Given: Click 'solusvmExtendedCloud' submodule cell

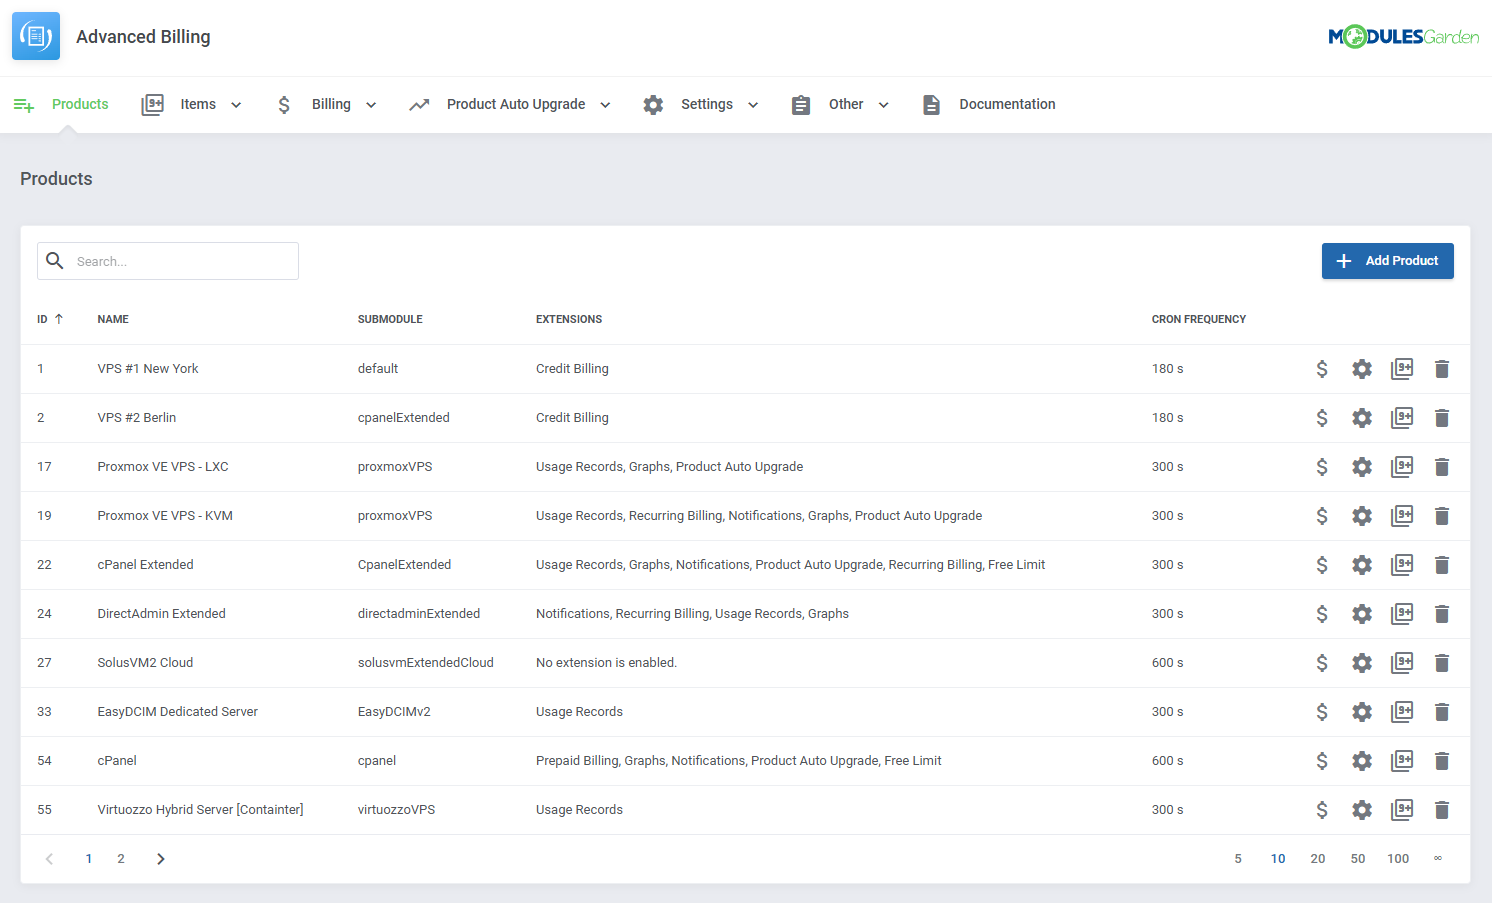Looking at the screenshot, I should 426,663.
